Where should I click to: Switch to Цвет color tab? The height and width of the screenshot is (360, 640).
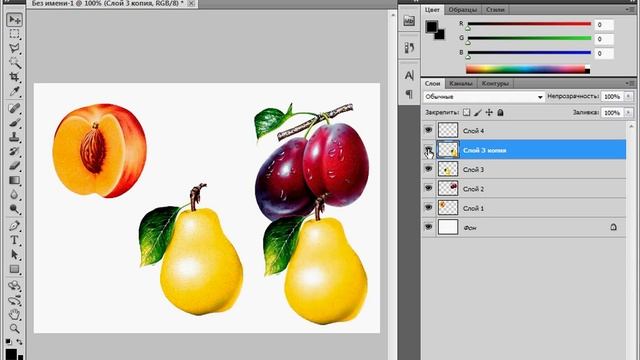click(432, 9)
